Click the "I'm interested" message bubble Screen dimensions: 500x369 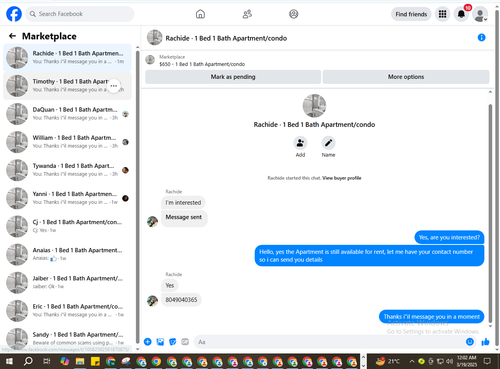183,203
